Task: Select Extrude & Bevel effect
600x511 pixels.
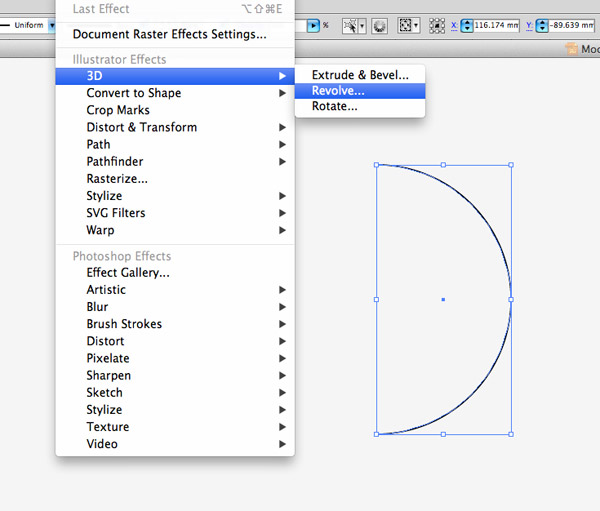Action: [360, 74]
